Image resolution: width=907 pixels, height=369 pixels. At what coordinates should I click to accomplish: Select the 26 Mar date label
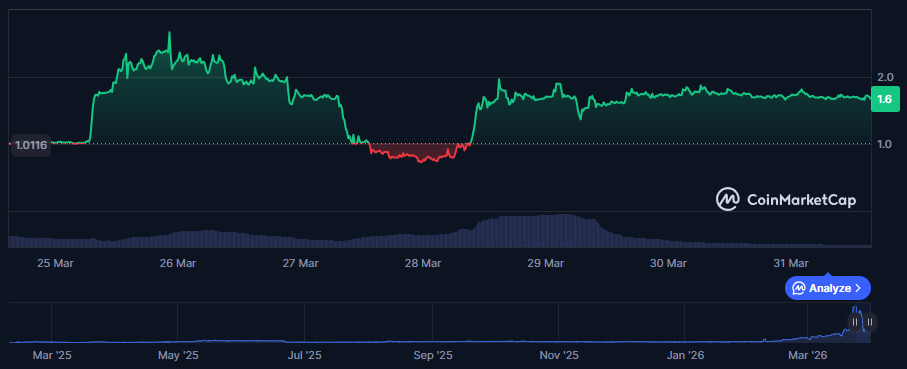(x=178, y=263)
